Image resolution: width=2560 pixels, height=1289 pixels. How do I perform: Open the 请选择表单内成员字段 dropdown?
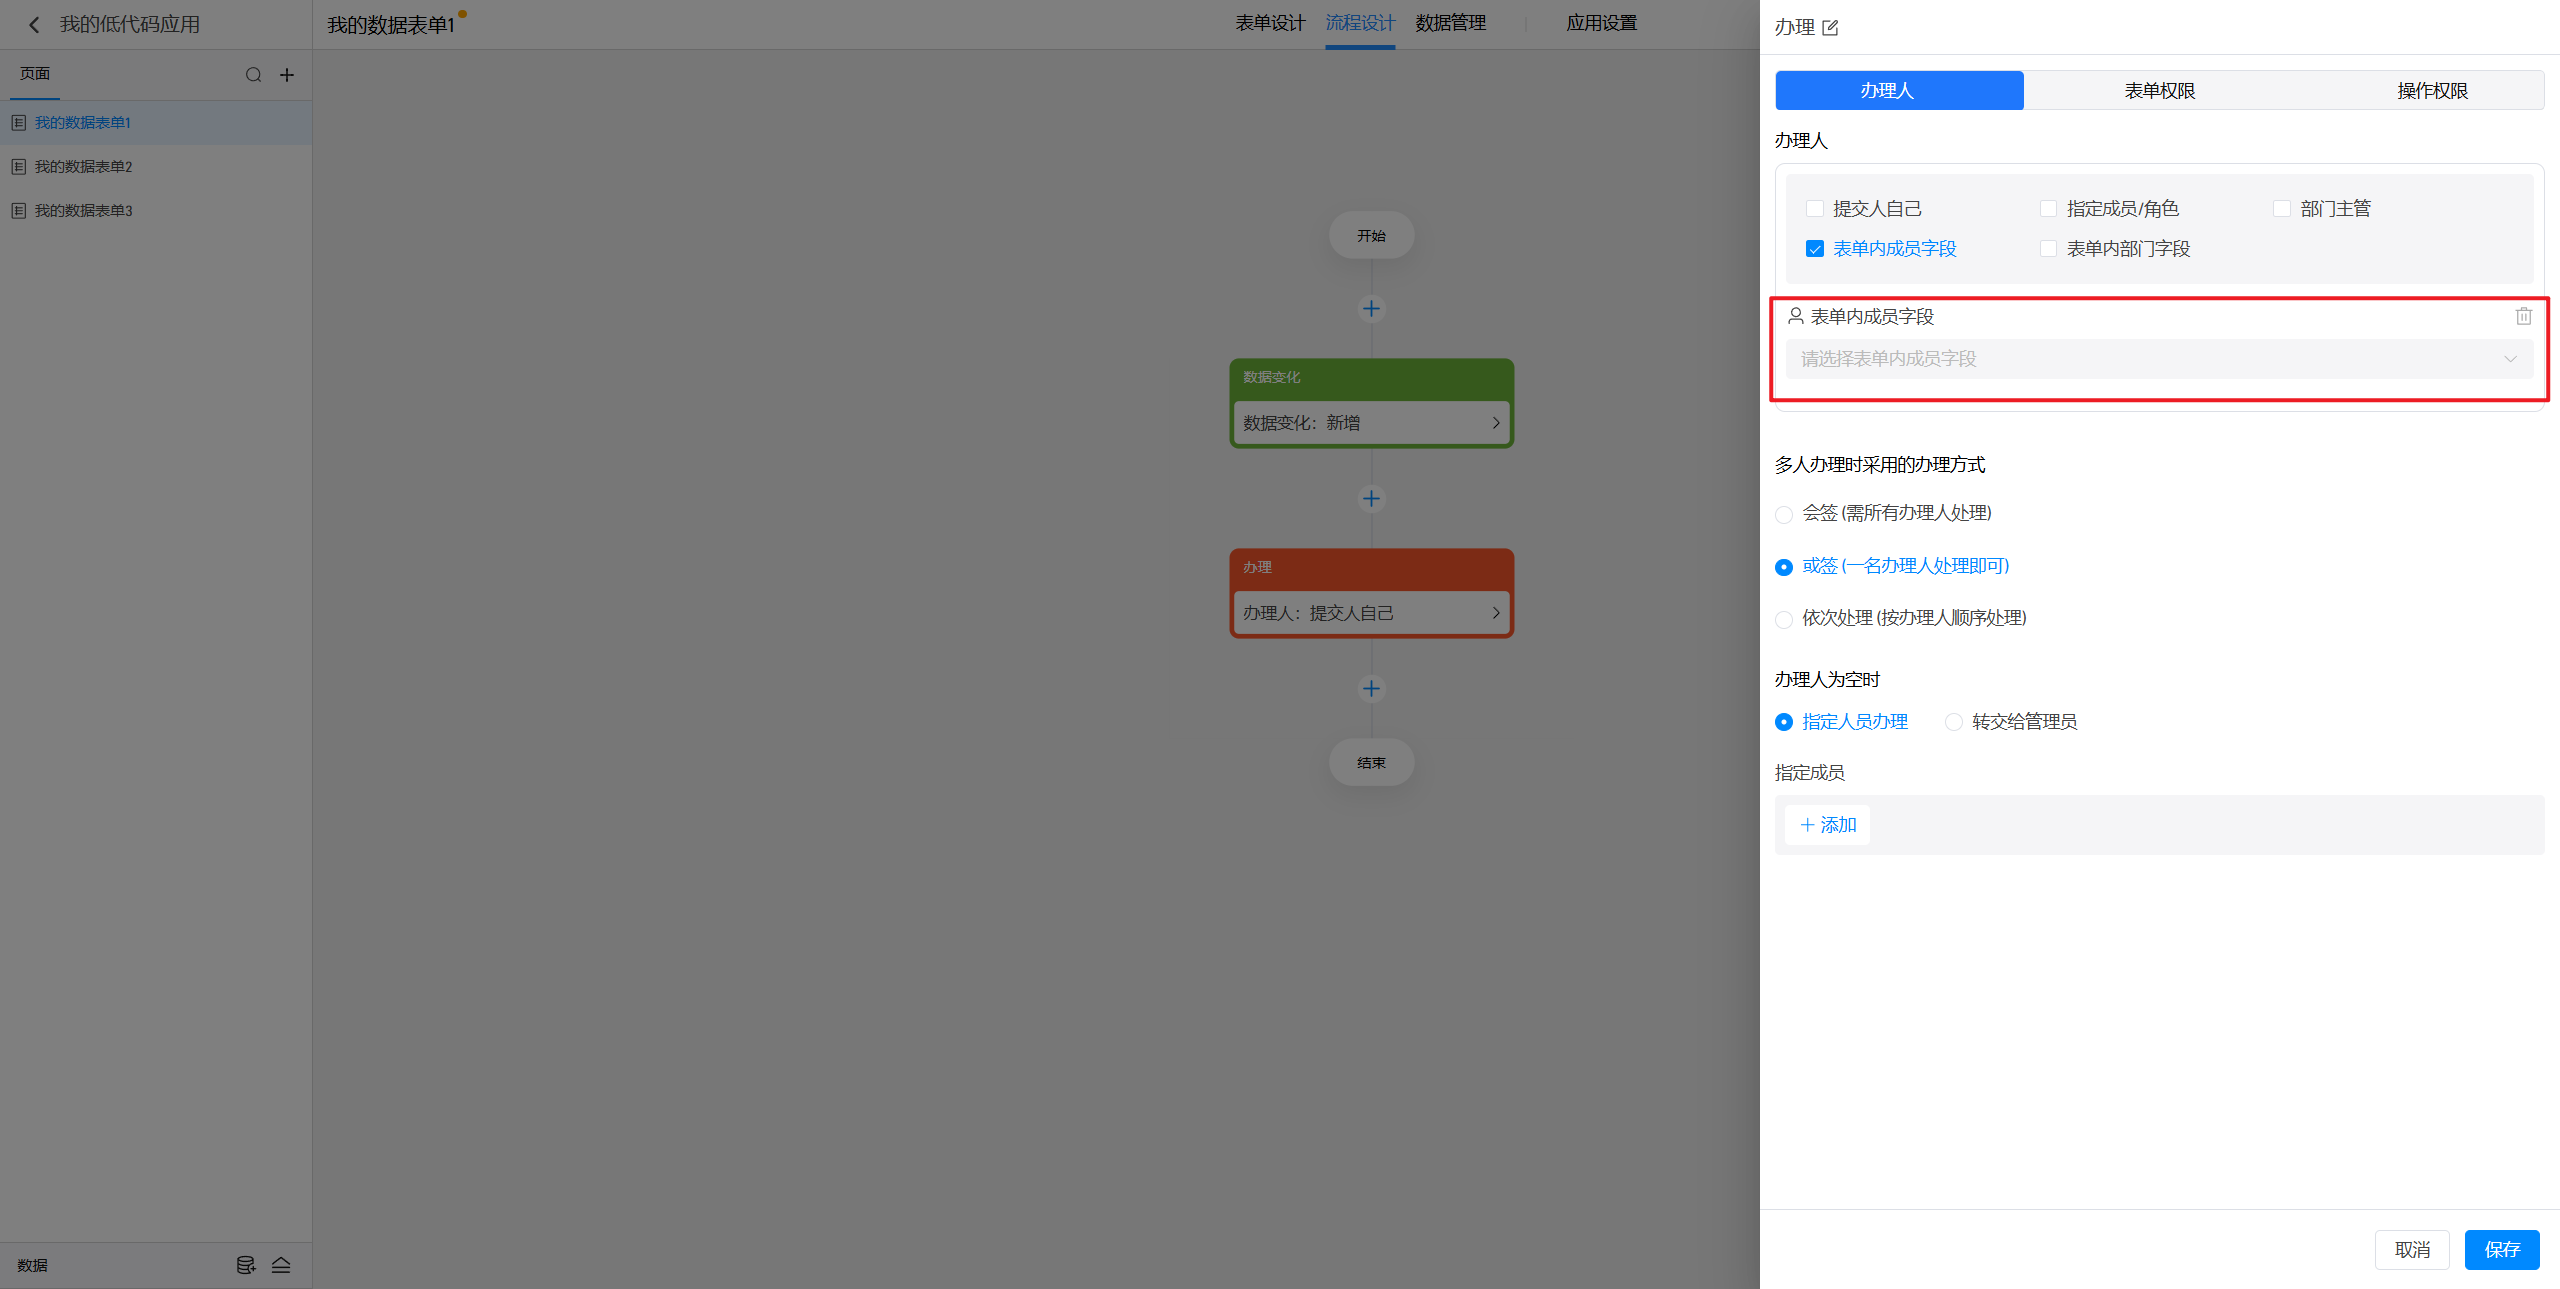2158,359
